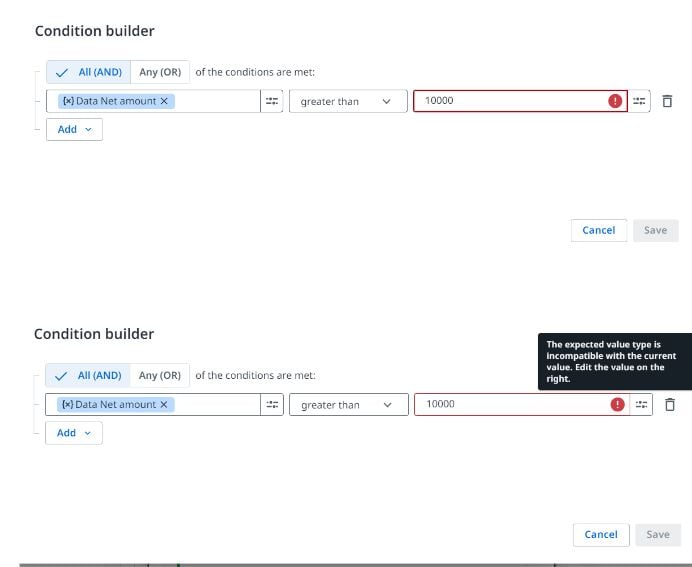
Task: Click Cancel in lower condition builder
Action: coord(601,535)
